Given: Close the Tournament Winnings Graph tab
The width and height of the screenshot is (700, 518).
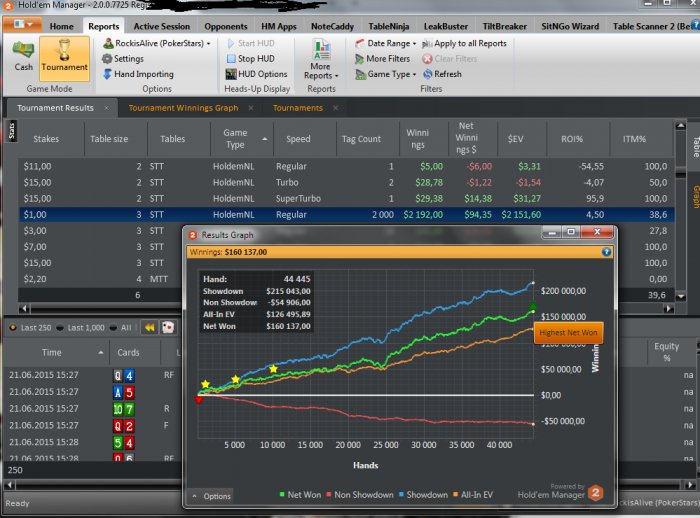Looking at the screenshot, I should (x=251, y=108).
